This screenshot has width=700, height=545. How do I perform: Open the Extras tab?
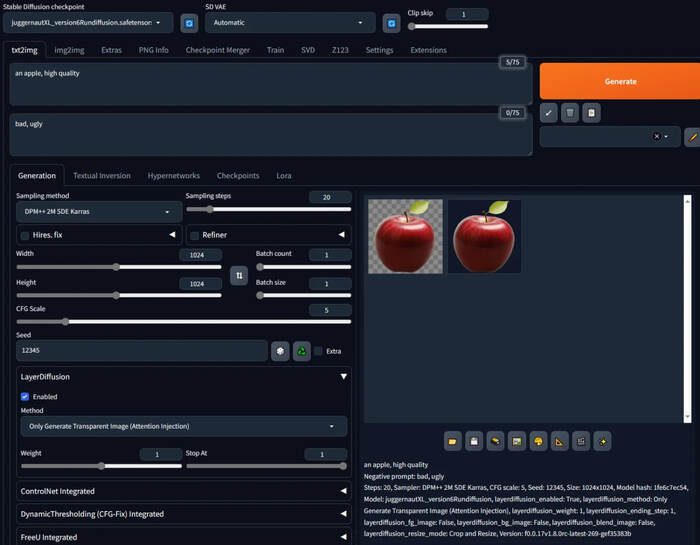[111, 50]
